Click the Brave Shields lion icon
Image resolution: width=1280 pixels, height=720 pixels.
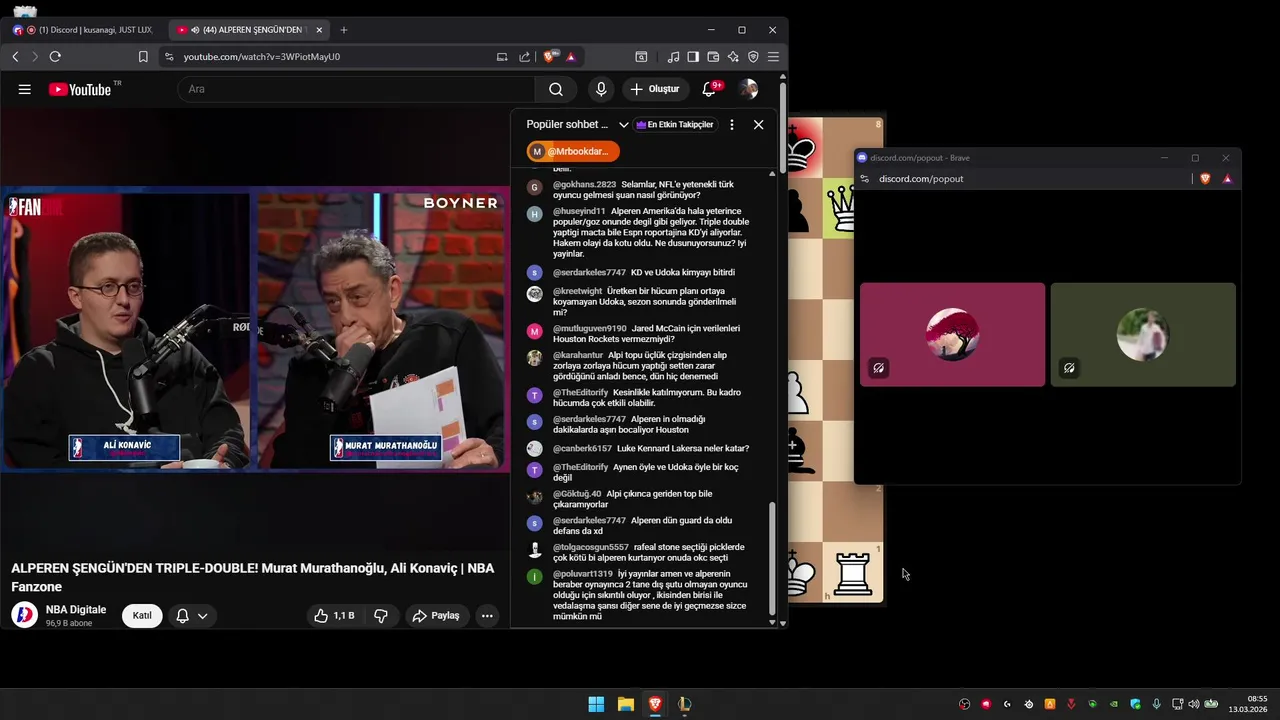click(550, 57)
